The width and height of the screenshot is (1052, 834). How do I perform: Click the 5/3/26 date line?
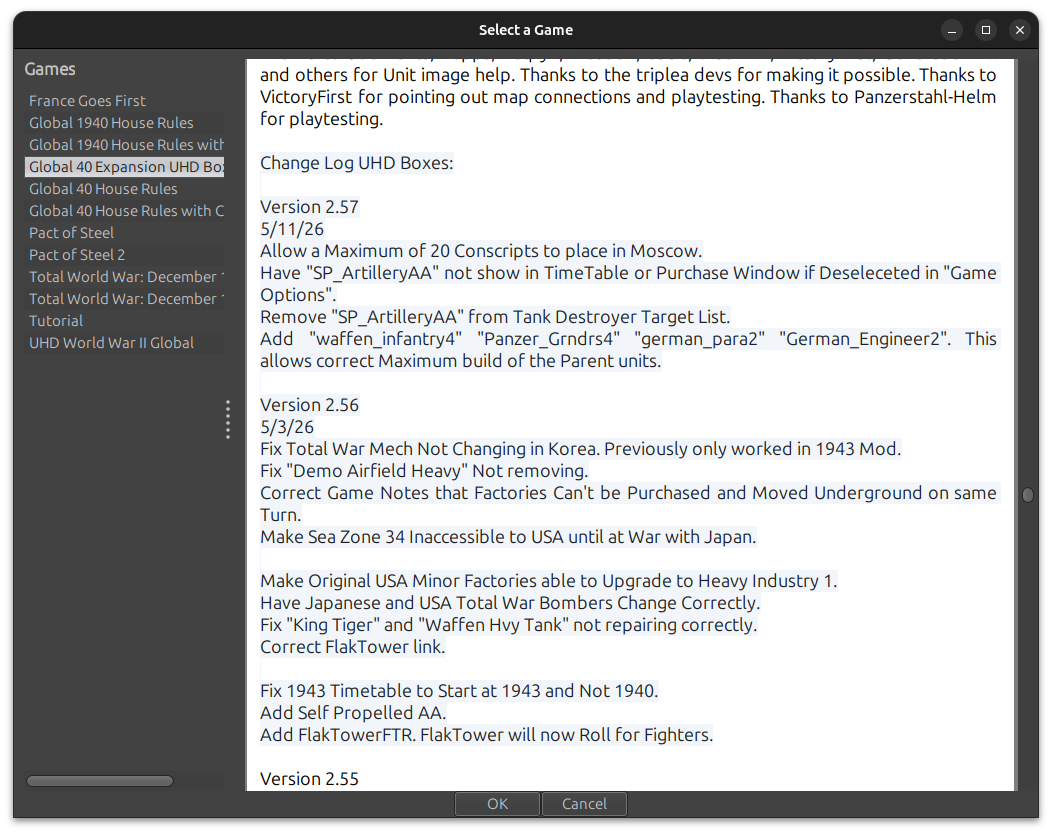tap(287, 427)
